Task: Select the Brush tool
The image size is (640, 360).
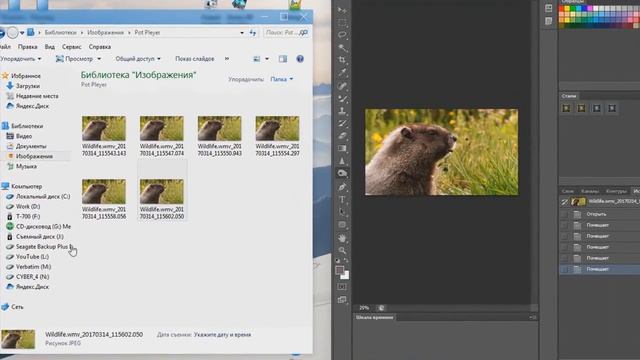Action: tap(342, 98)
